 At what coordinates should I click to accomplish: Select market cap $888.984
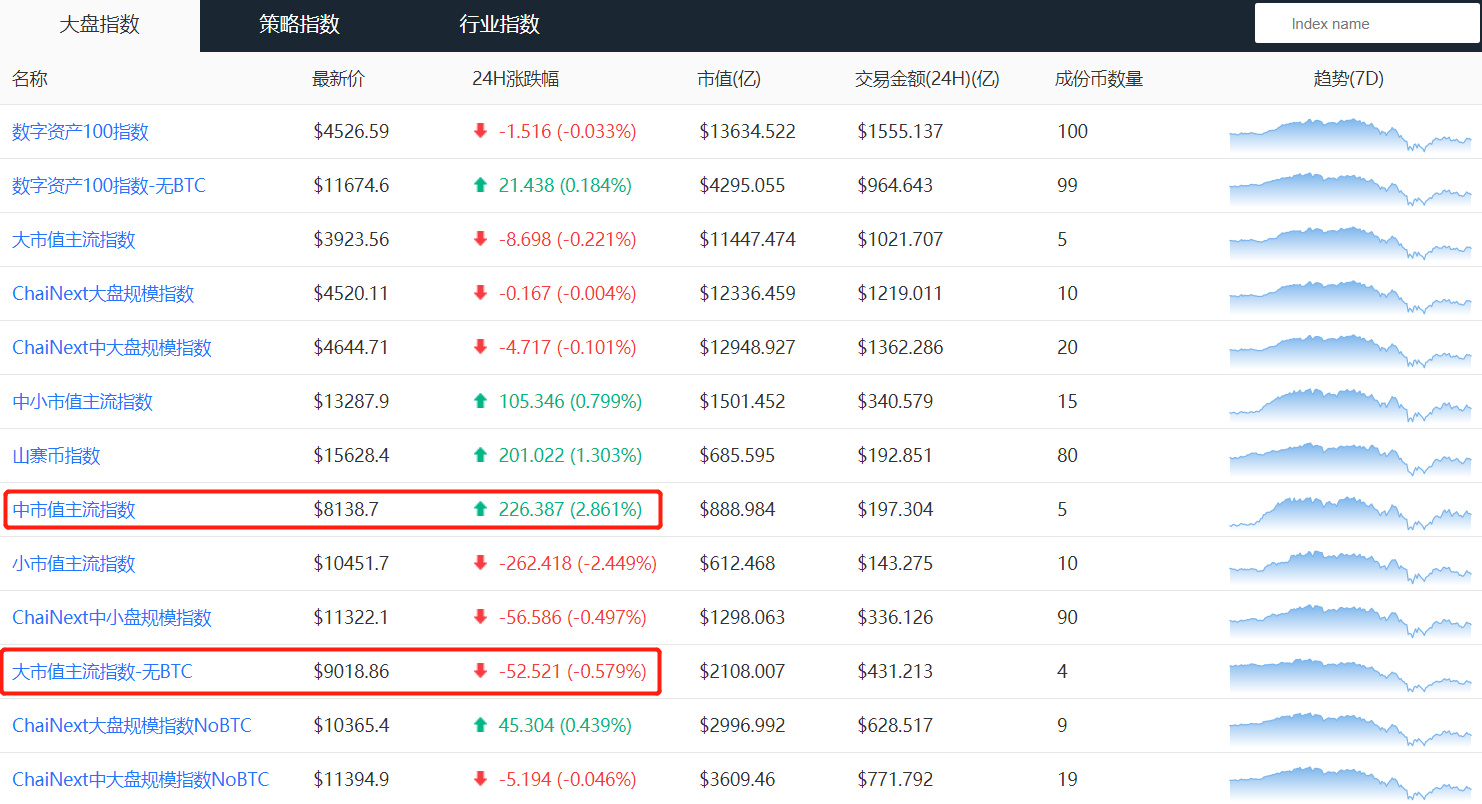coord(737,509)
